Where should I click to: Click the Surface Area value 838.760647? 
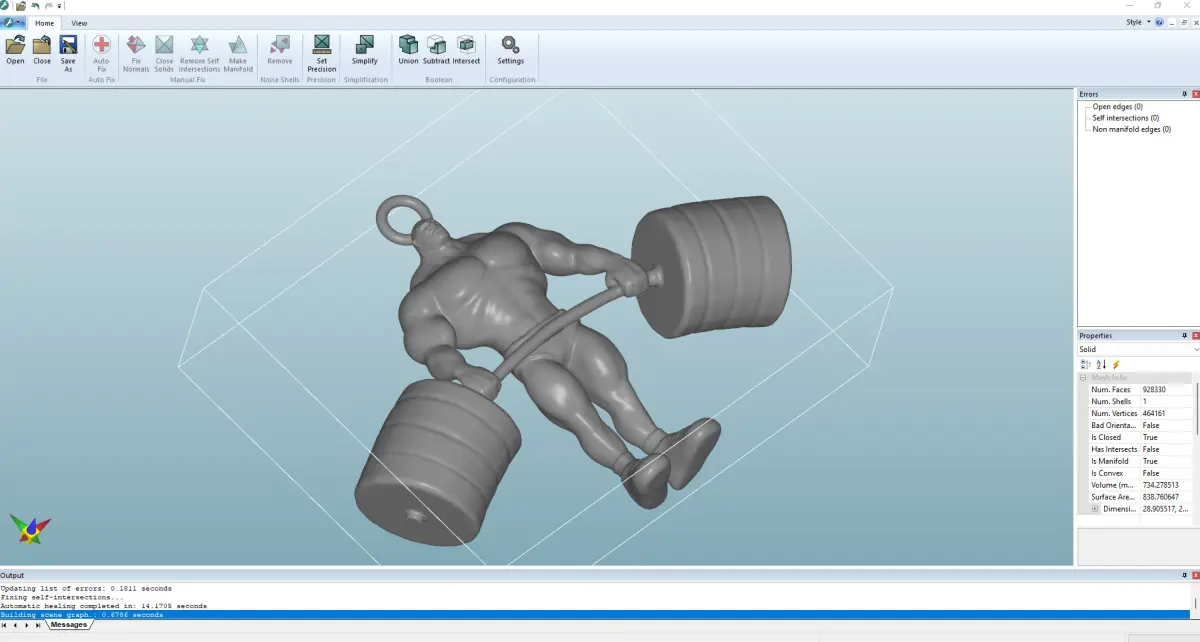[1160, 497]
